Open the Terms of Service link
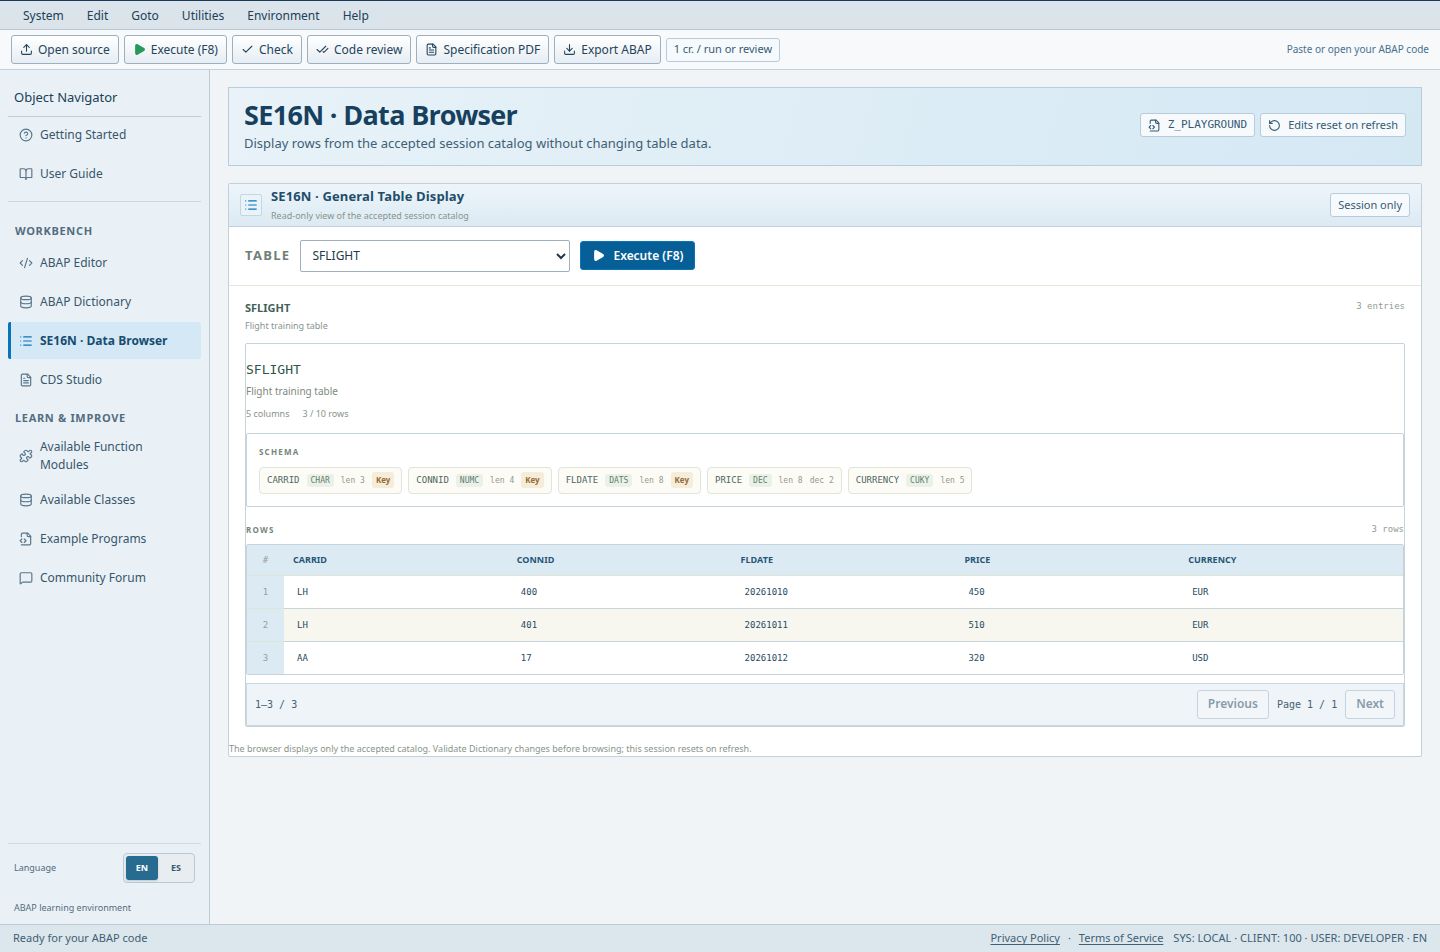The width and height of the screenshot is (1440, 952). tap(1121, 938)
